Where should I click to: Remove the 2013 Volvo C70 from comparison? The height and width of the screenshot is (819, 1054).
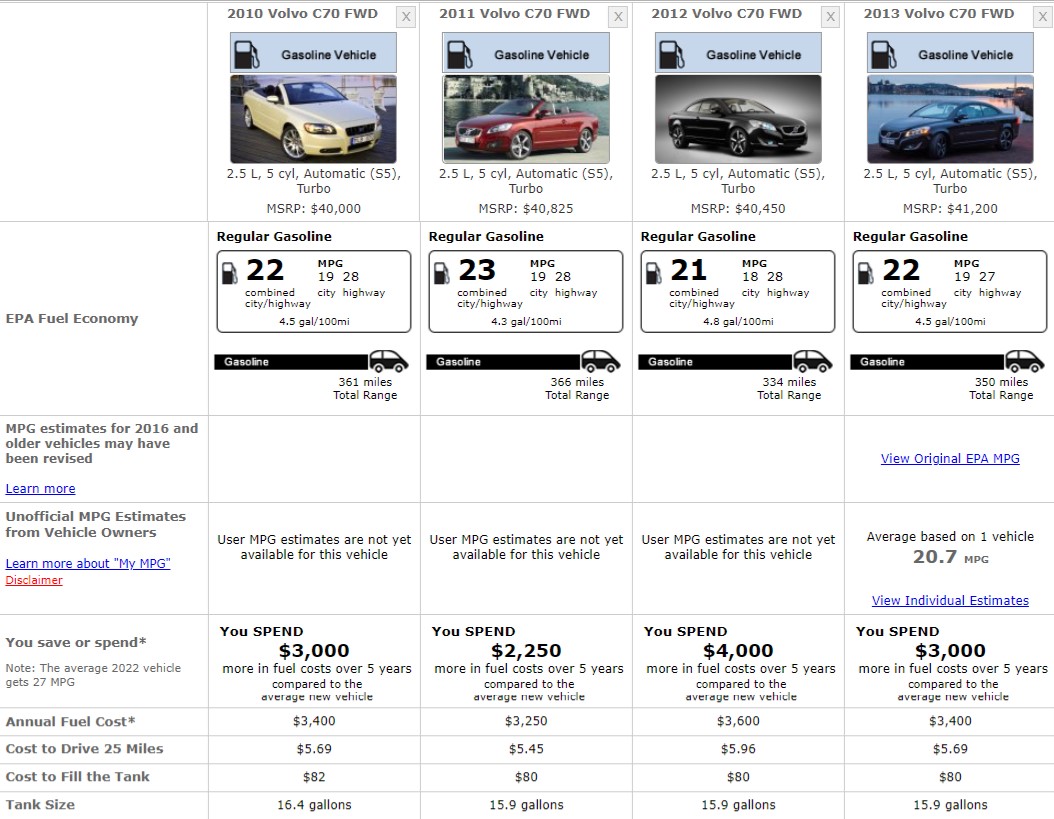(1043, 17)
